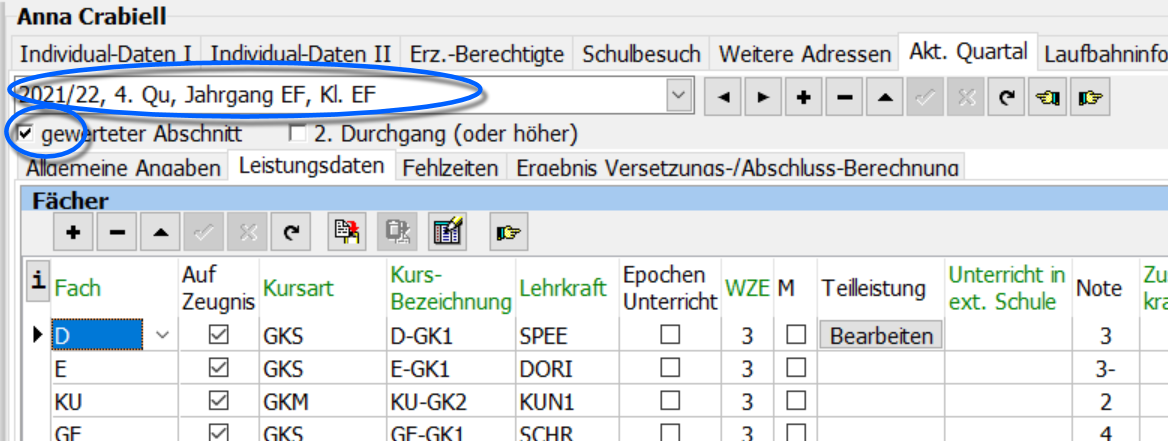Select subject cell KU
The width and height of the screenshot is (1168, 441).
pyautogui.click(x=114, y=402)
